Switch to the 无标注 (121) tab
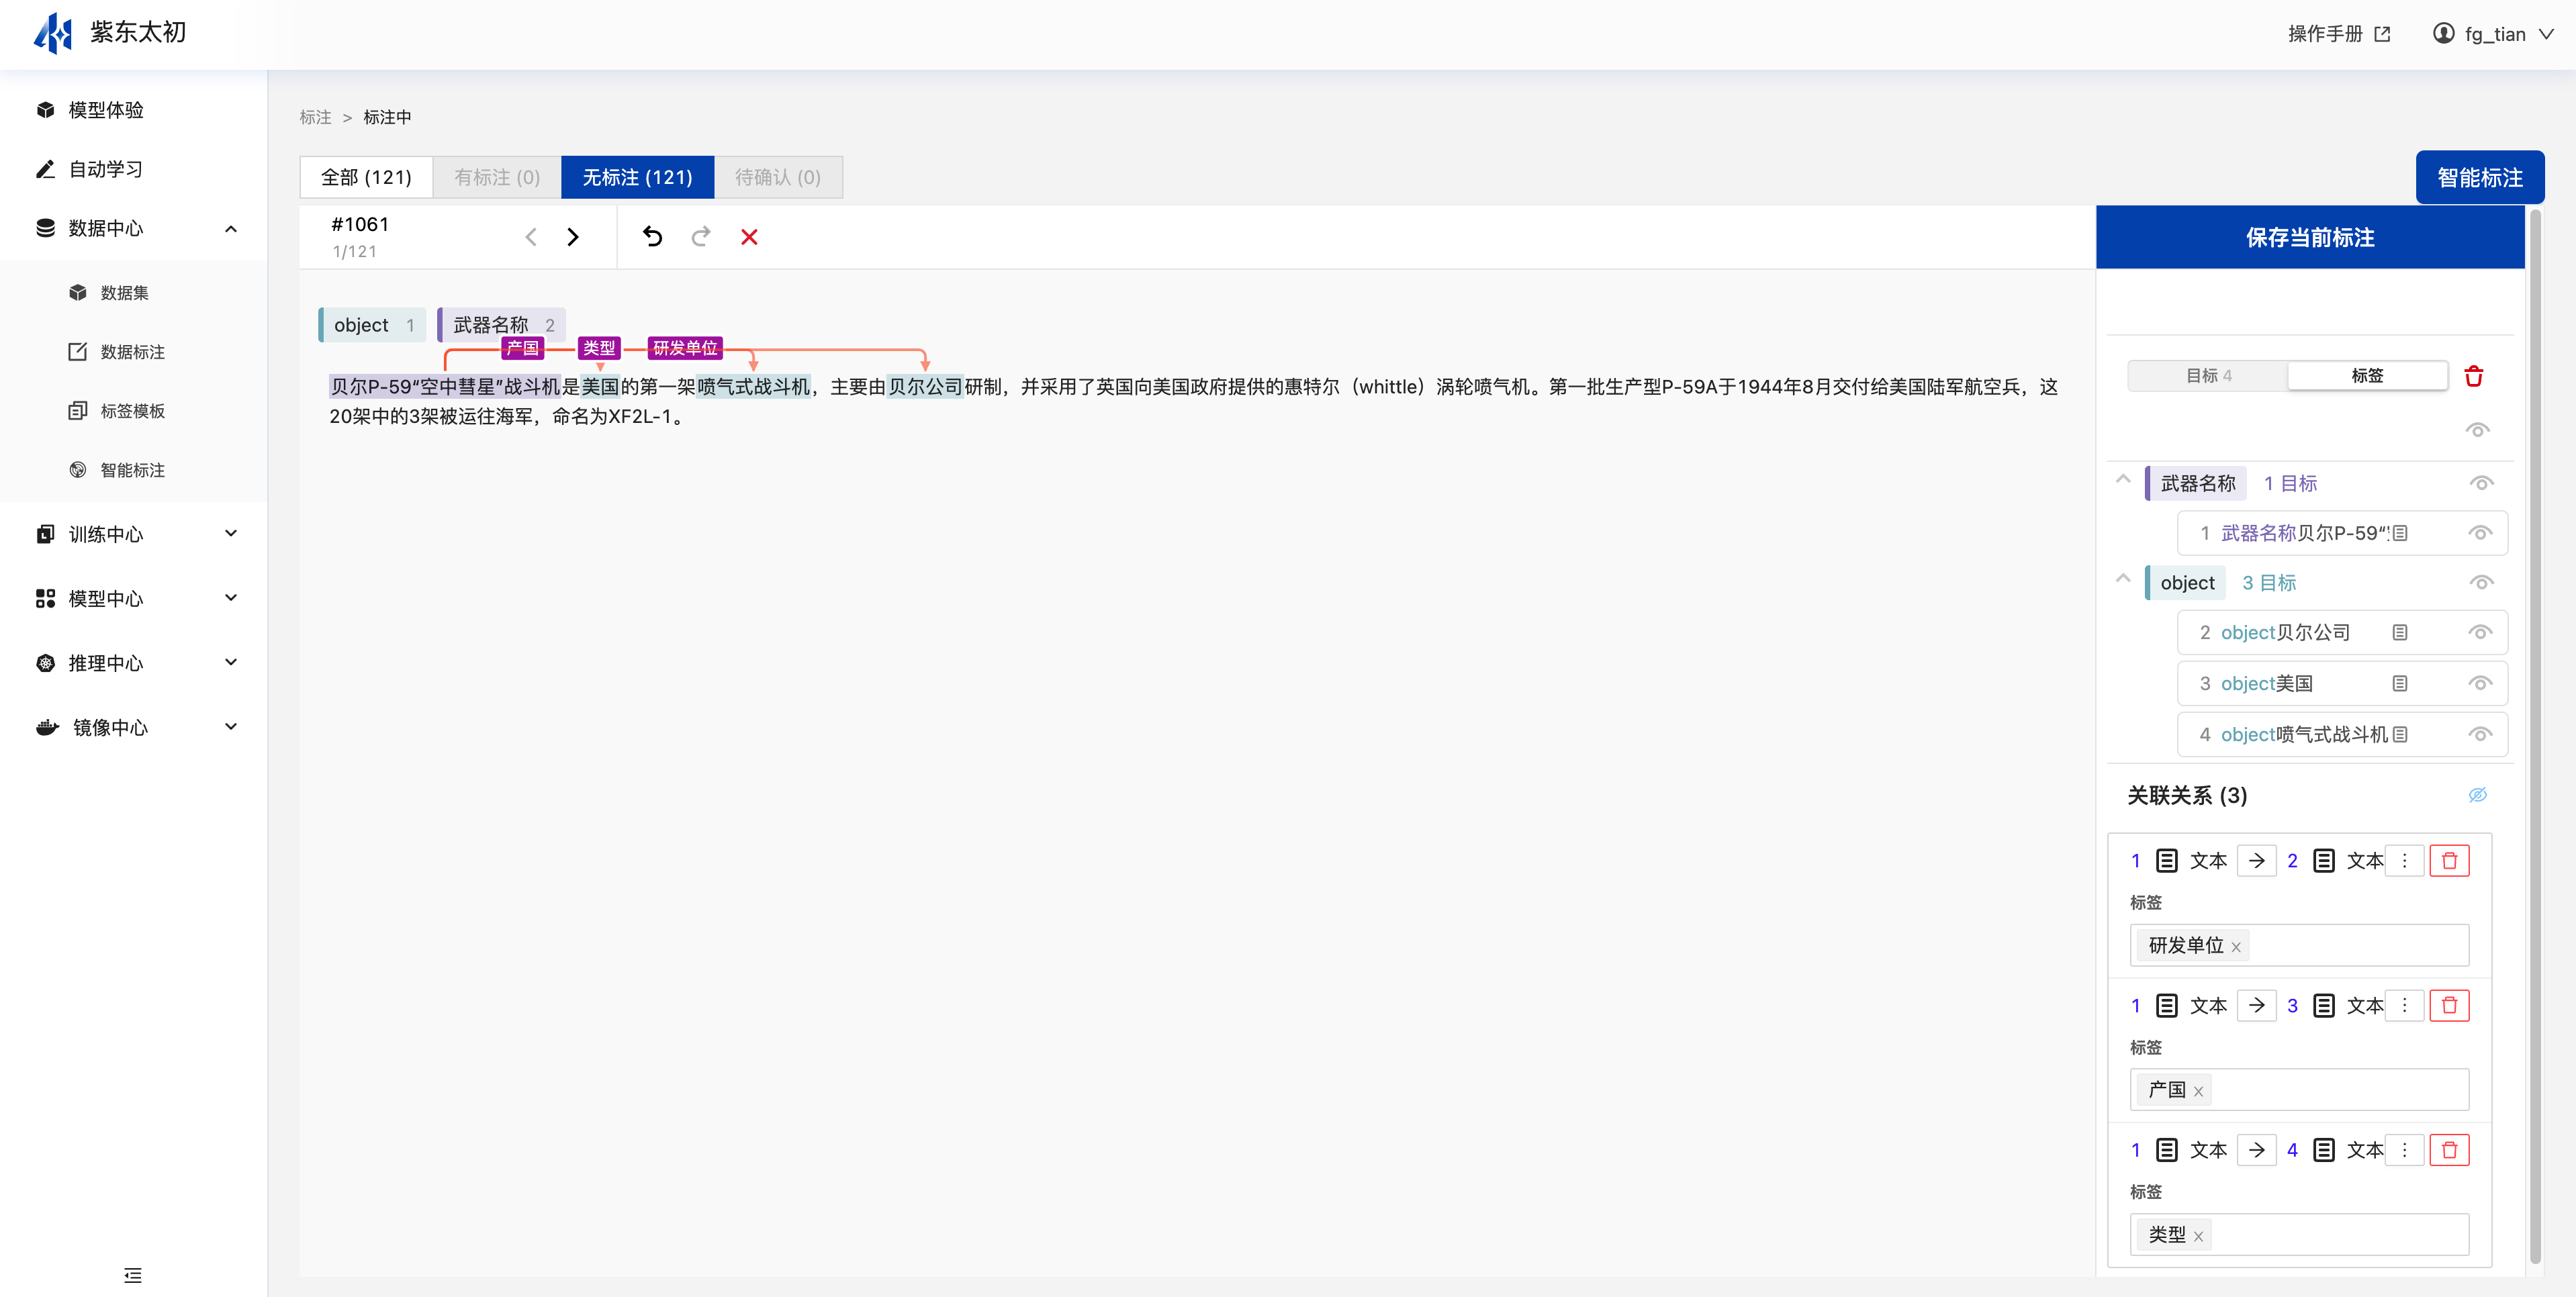This screenshot has width=2576, height=1297. [638, 177]
